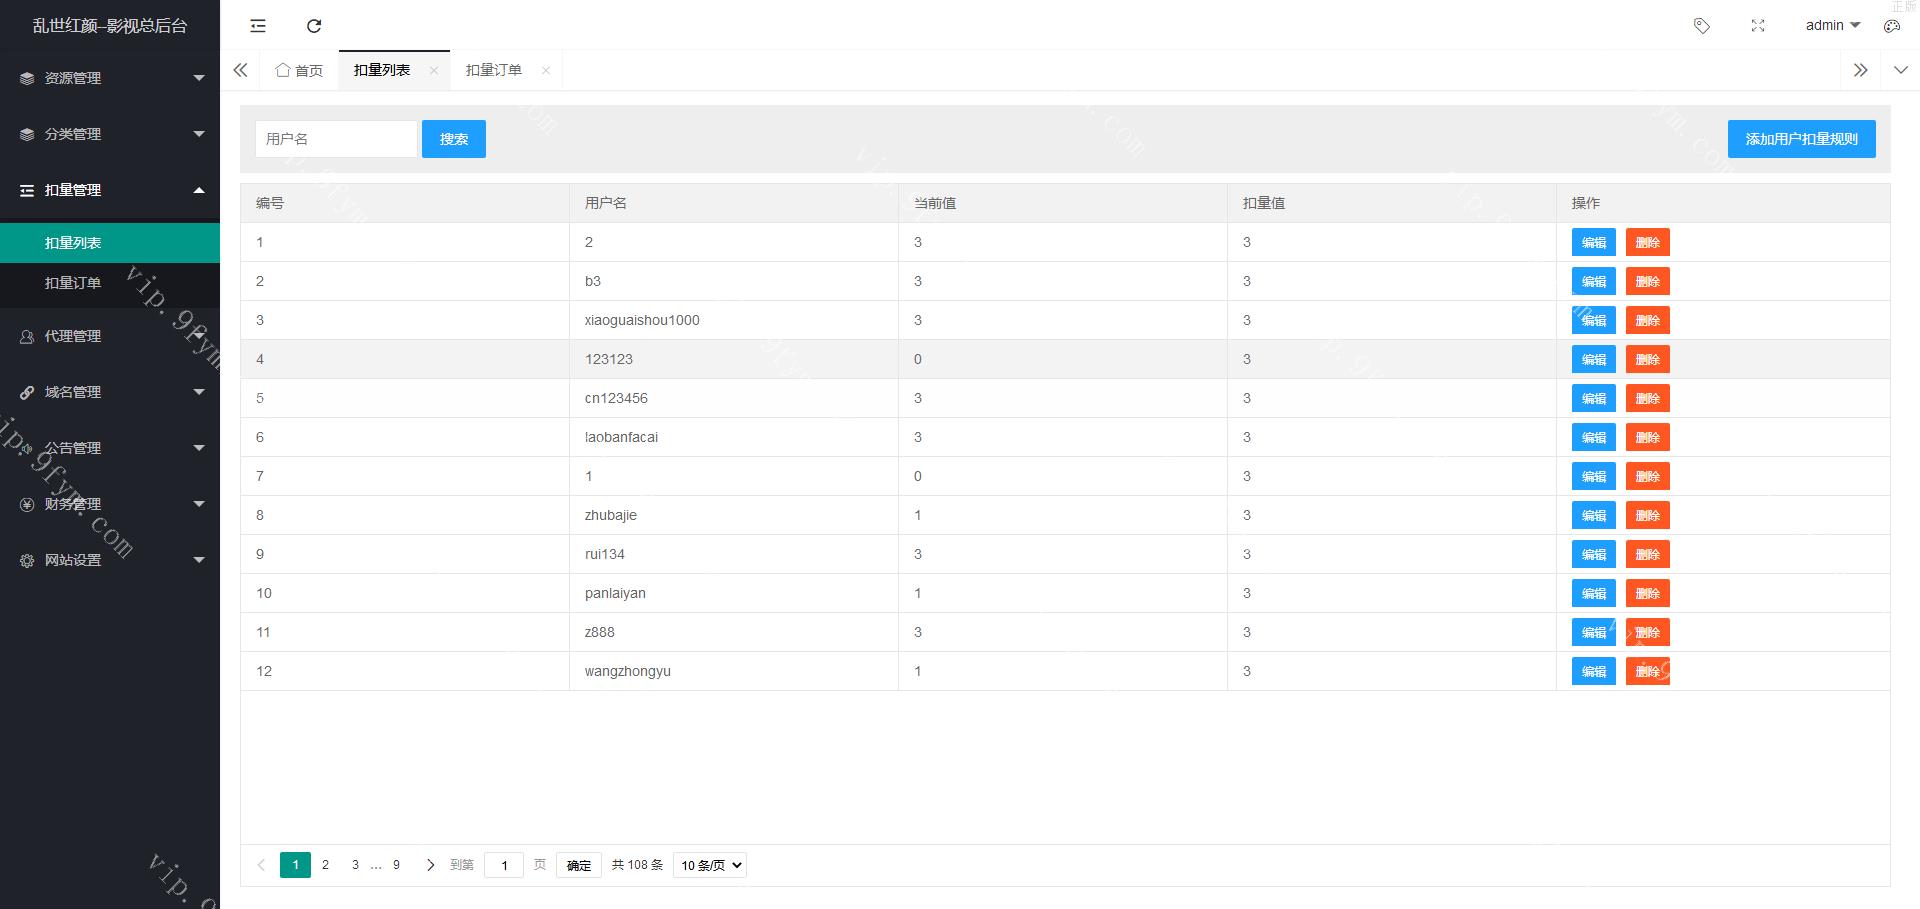
Task: Close the 扣量订单 tab
Action: click(x=545, y=70)
